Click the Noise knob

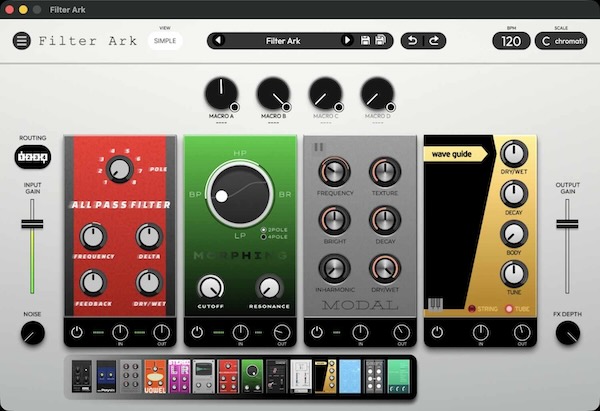coord(33,333)
